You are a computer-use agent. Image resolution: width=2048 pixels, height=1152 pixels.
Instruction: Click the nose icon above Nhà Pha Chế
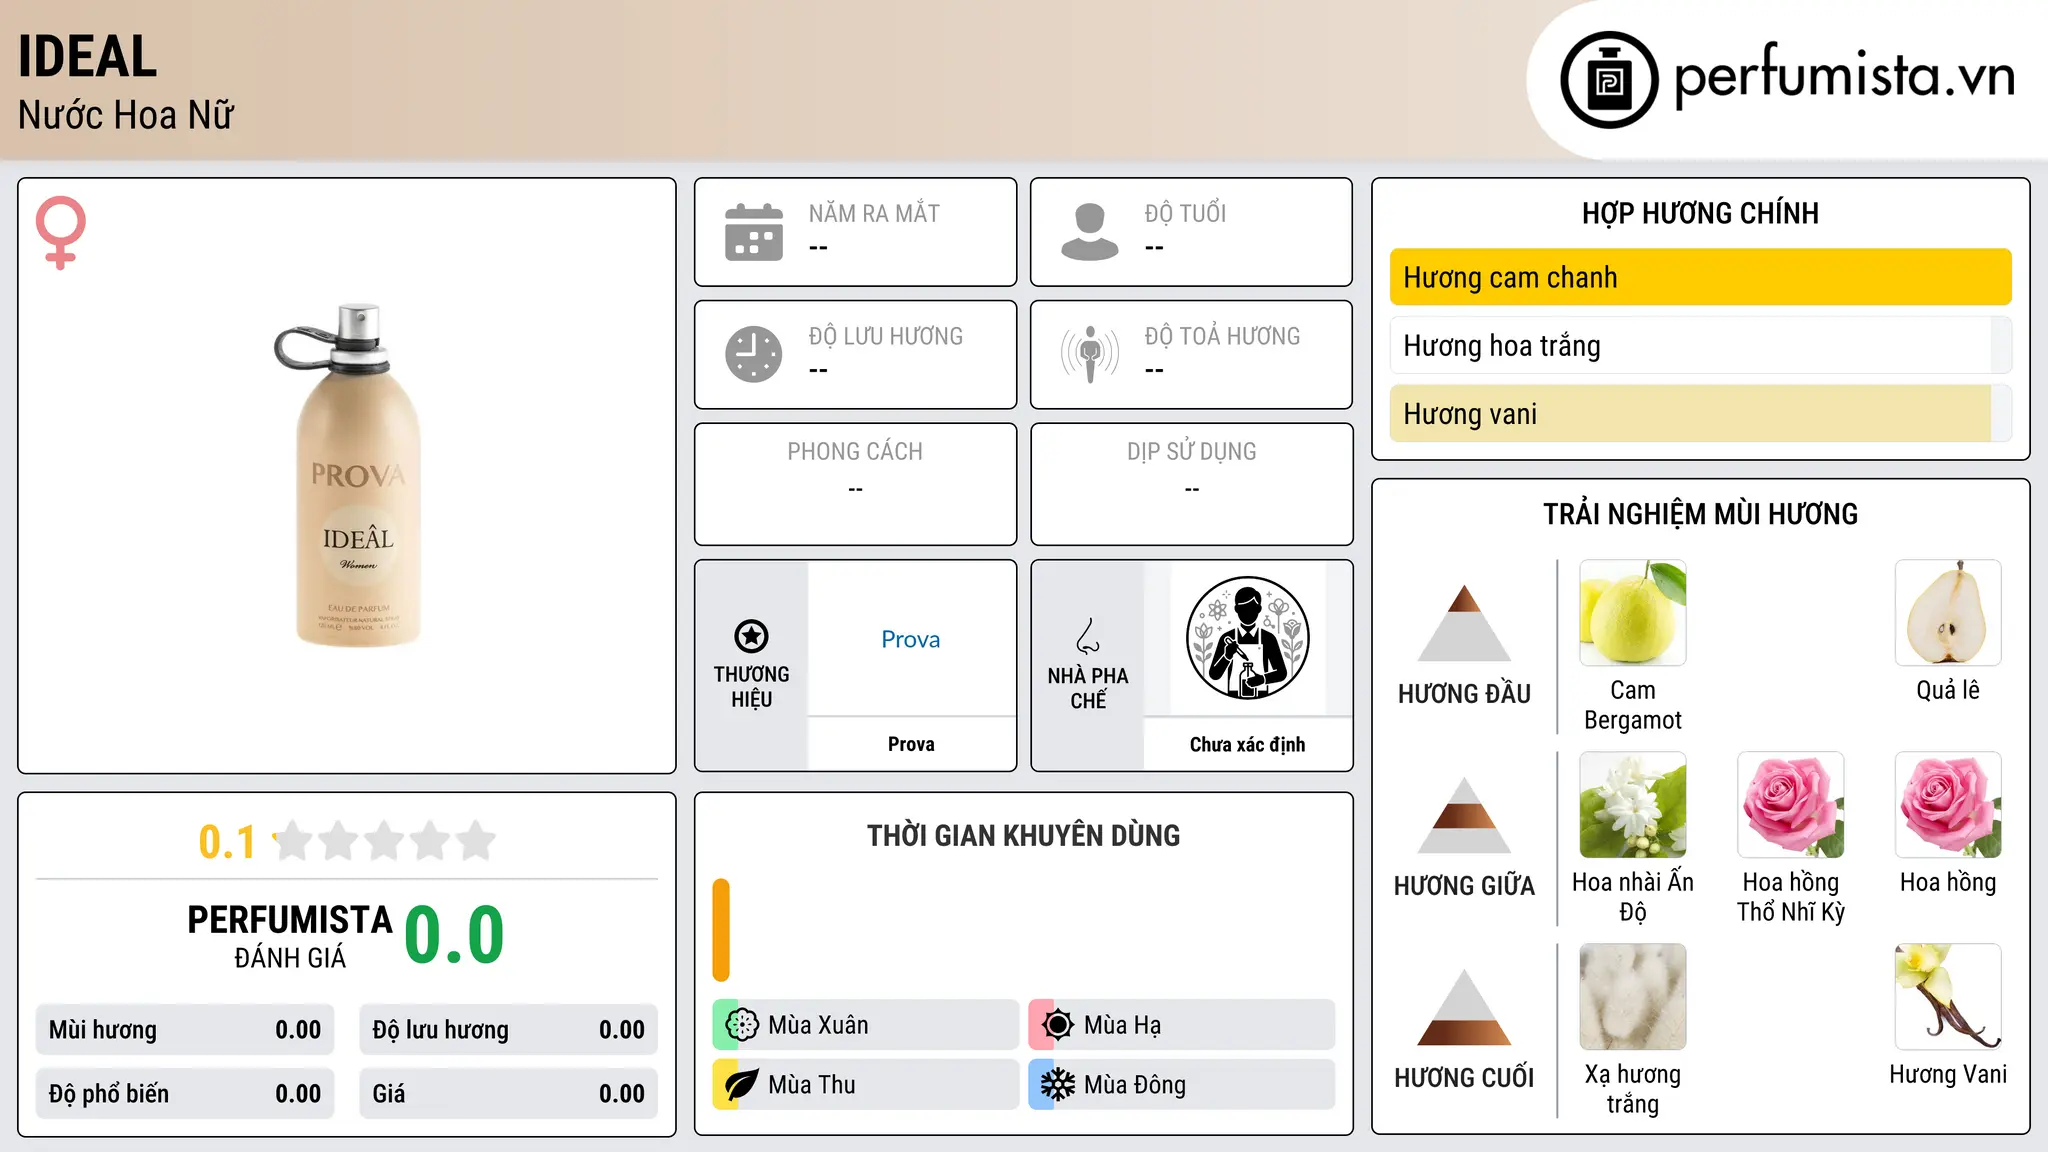1088,636
